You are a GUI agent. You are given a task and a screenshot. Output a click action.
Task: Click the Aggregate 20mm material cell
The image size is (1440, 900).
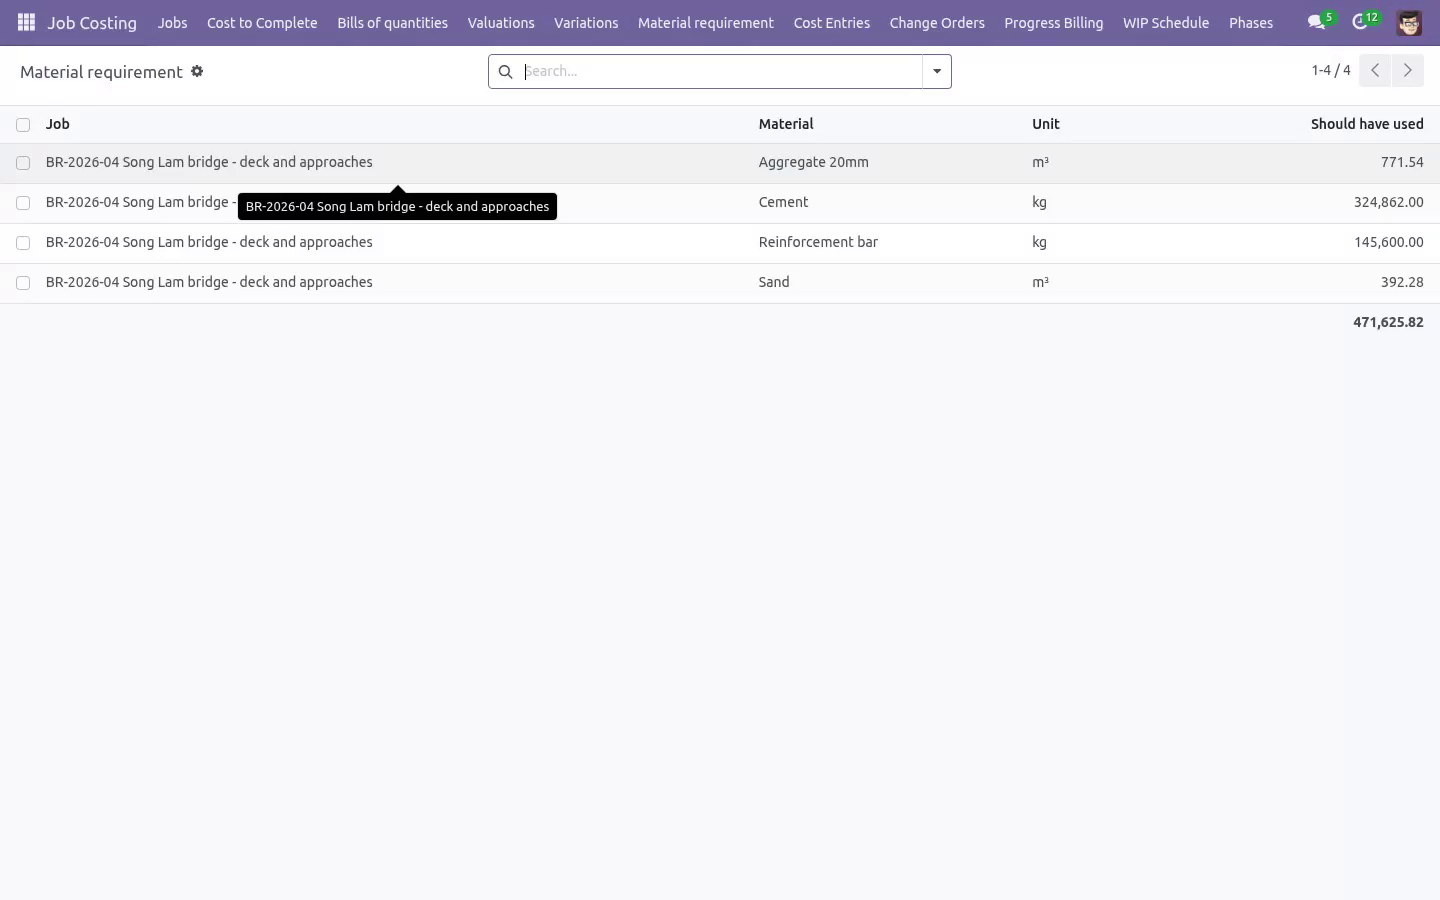[814, 162]
